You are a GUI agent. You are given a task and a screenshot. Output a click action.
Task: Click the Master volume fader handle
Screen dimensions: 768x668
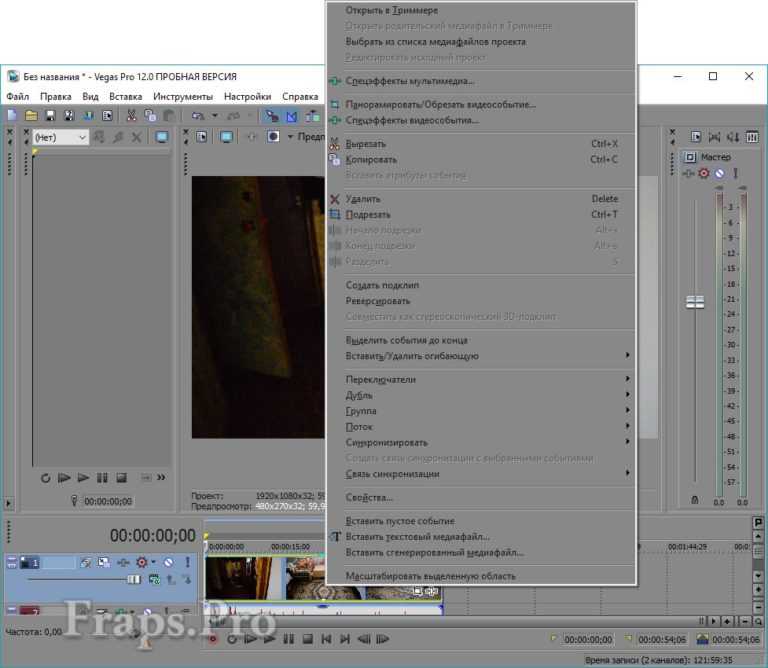pos(695,302)
